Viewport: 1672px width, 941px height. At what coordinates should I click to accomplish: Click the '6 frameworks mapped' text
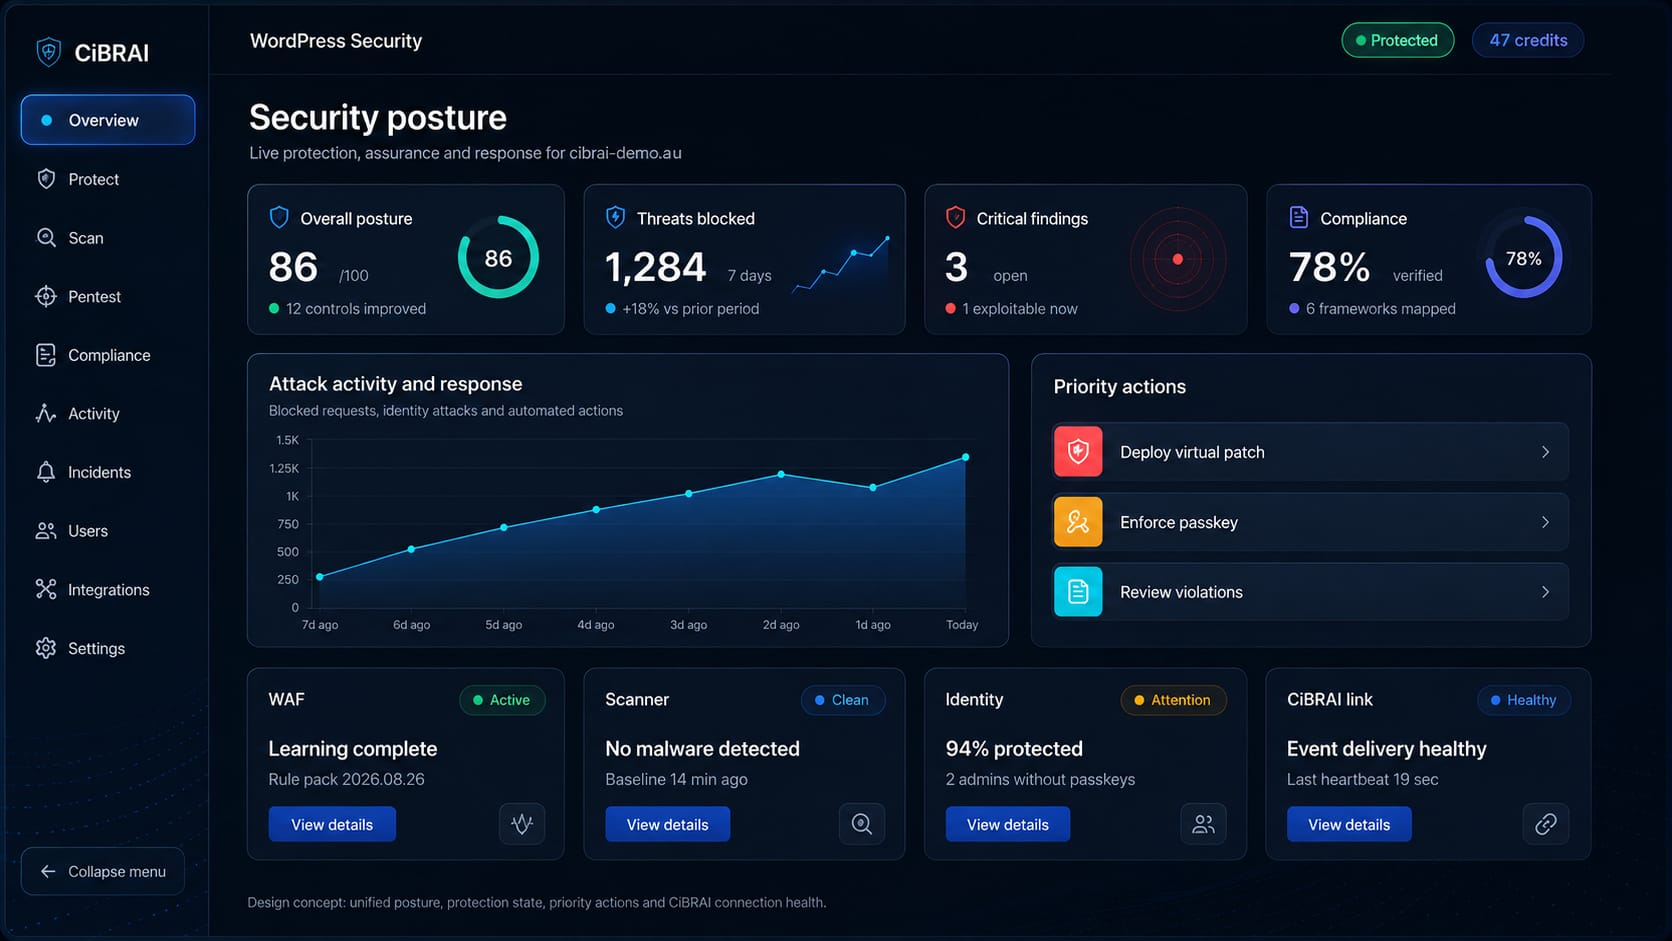[x=1380, y=309]
